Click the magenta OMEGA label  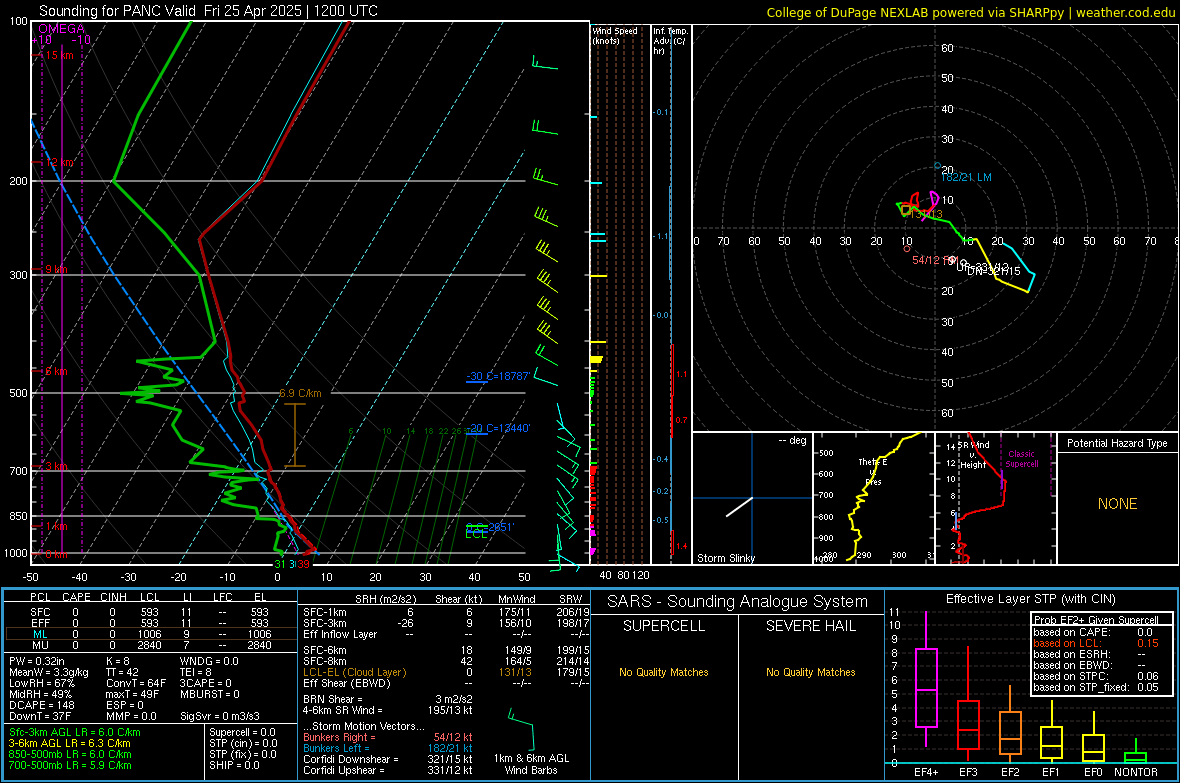click(62, 29)
